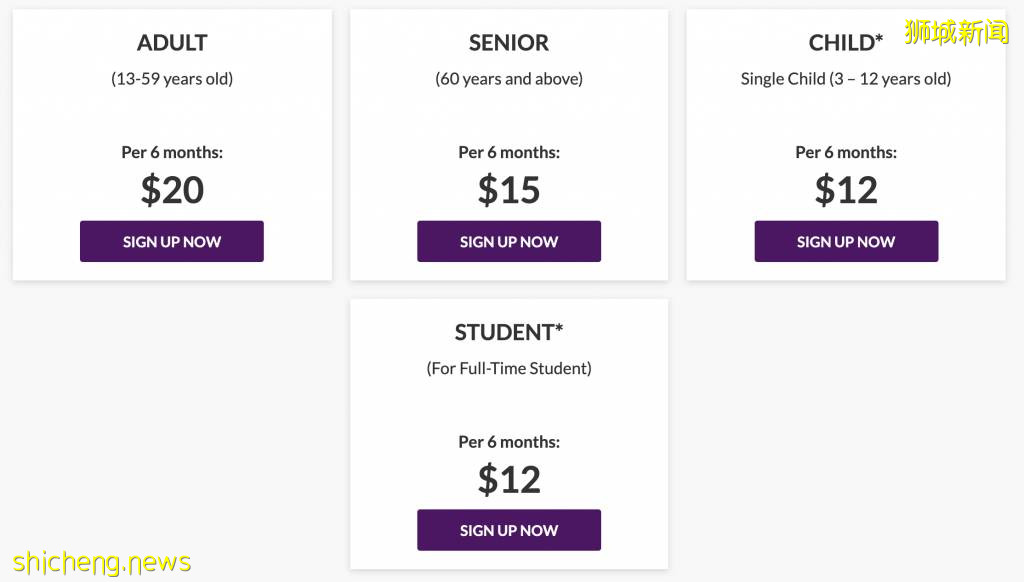Click the "Single Child (3 – 12 years old)" text
1024x582 pixels.
pos(846,79)
